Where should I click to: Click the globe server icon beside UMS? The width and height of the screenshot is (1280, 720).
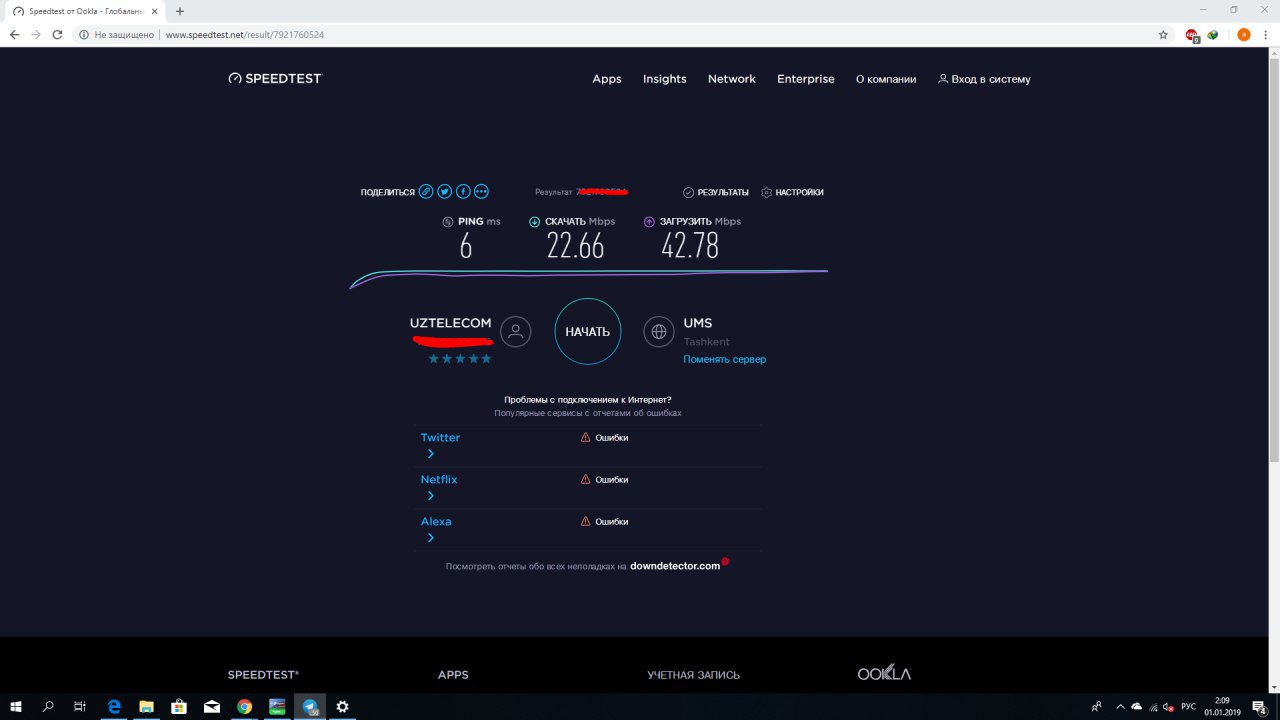click(658, 331)
